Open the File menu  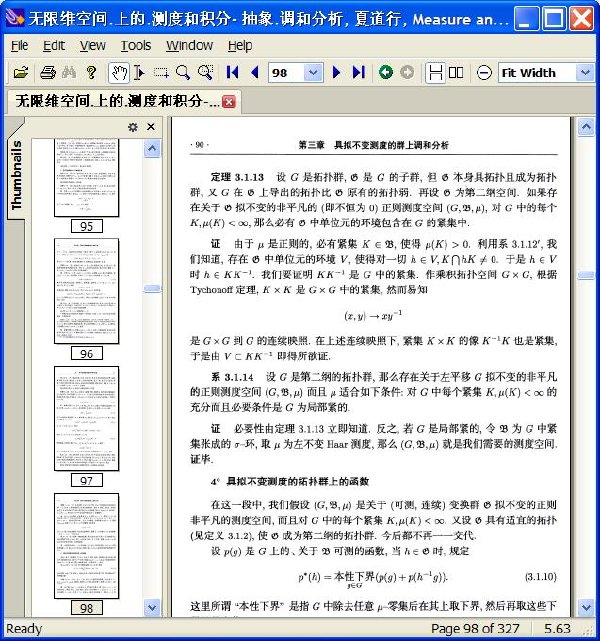[20, 46]
